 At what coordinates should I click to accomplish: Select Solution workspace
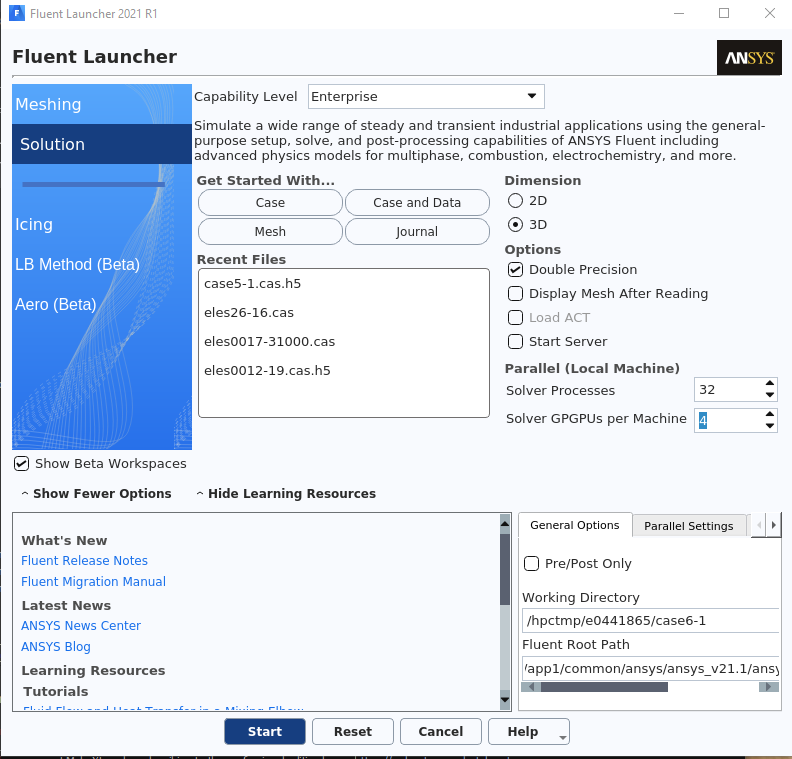(x=102, y=144)
